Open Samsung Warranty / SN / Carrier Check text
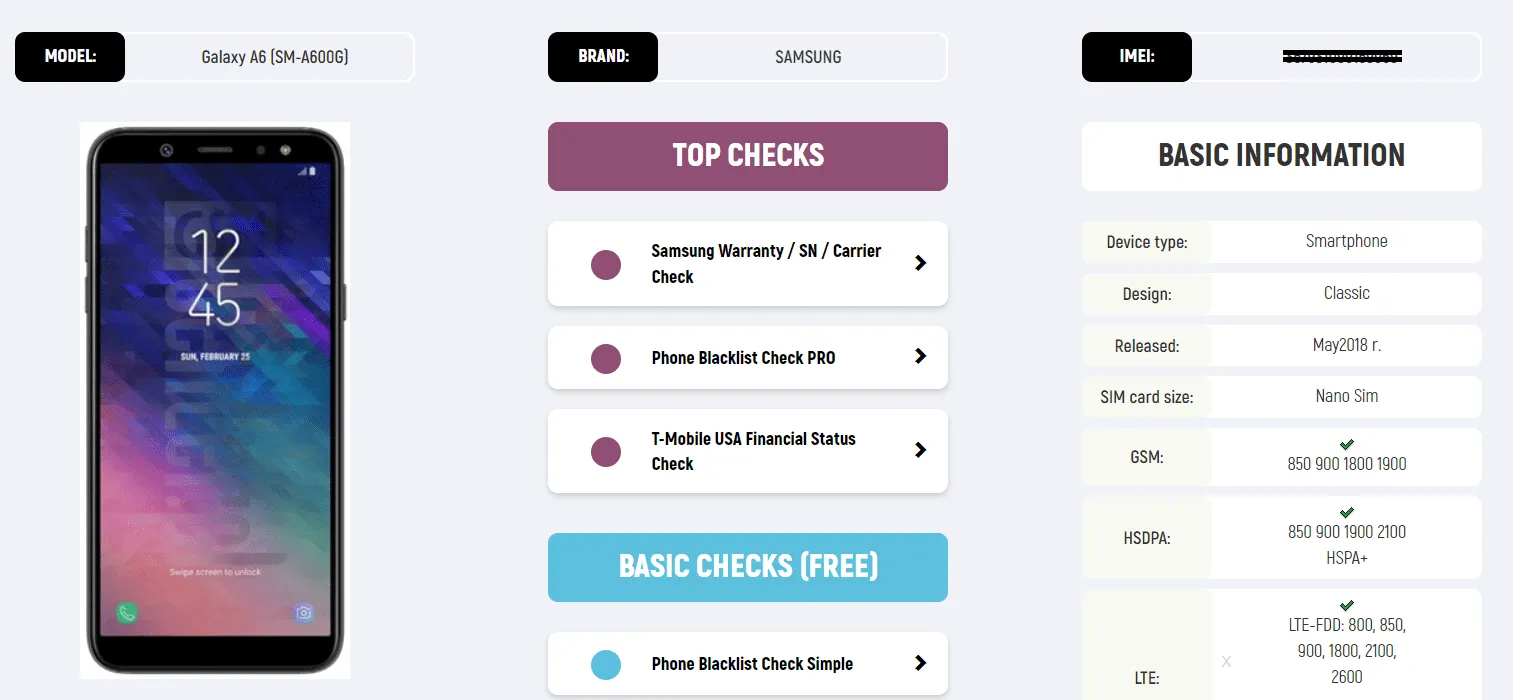 point(765,264)
